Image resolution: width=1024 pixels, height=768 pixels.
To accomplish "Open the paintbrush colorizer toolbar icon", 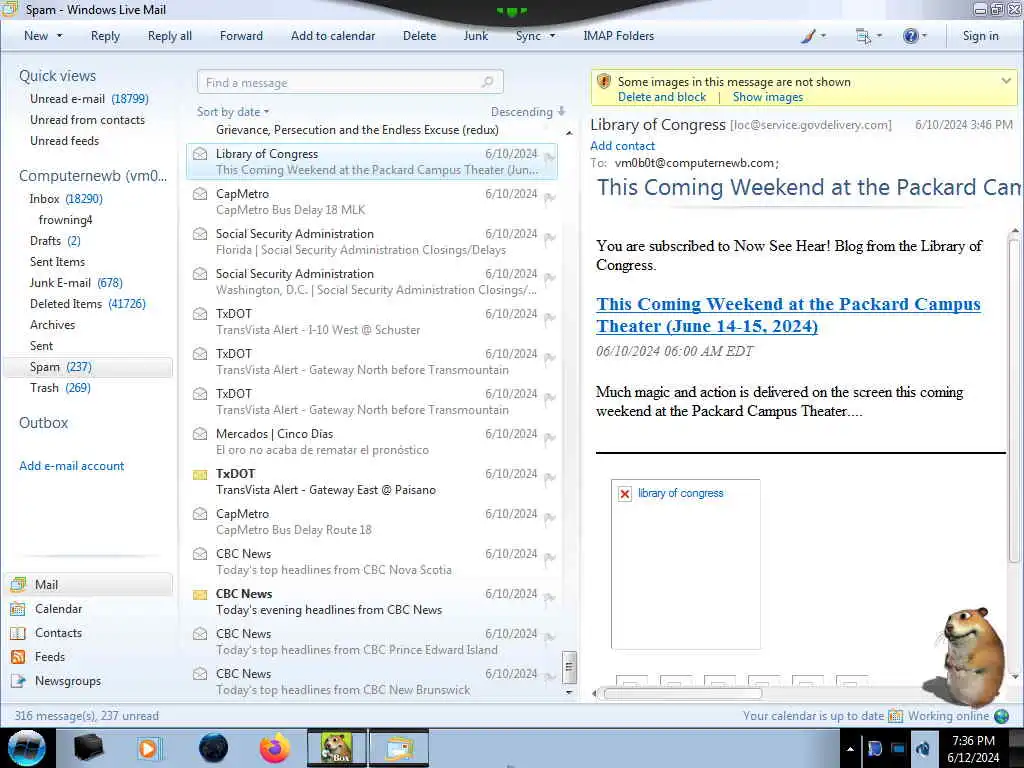I will click(x=808, y=37).
